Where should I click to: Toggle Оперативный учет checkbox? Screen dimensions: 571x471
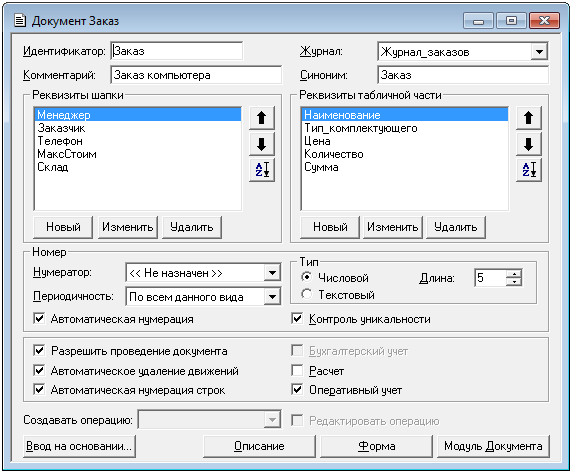tap(297, 390)
